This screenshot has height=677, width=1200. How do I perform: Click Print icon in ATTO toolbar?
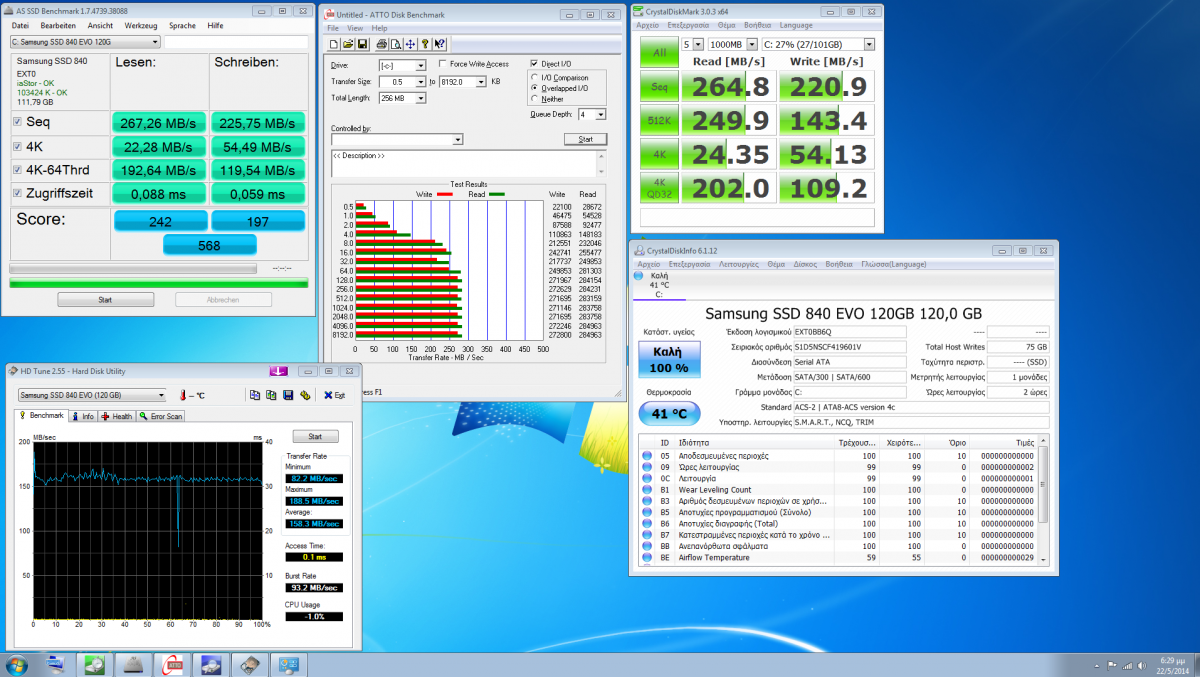[381, 44]
